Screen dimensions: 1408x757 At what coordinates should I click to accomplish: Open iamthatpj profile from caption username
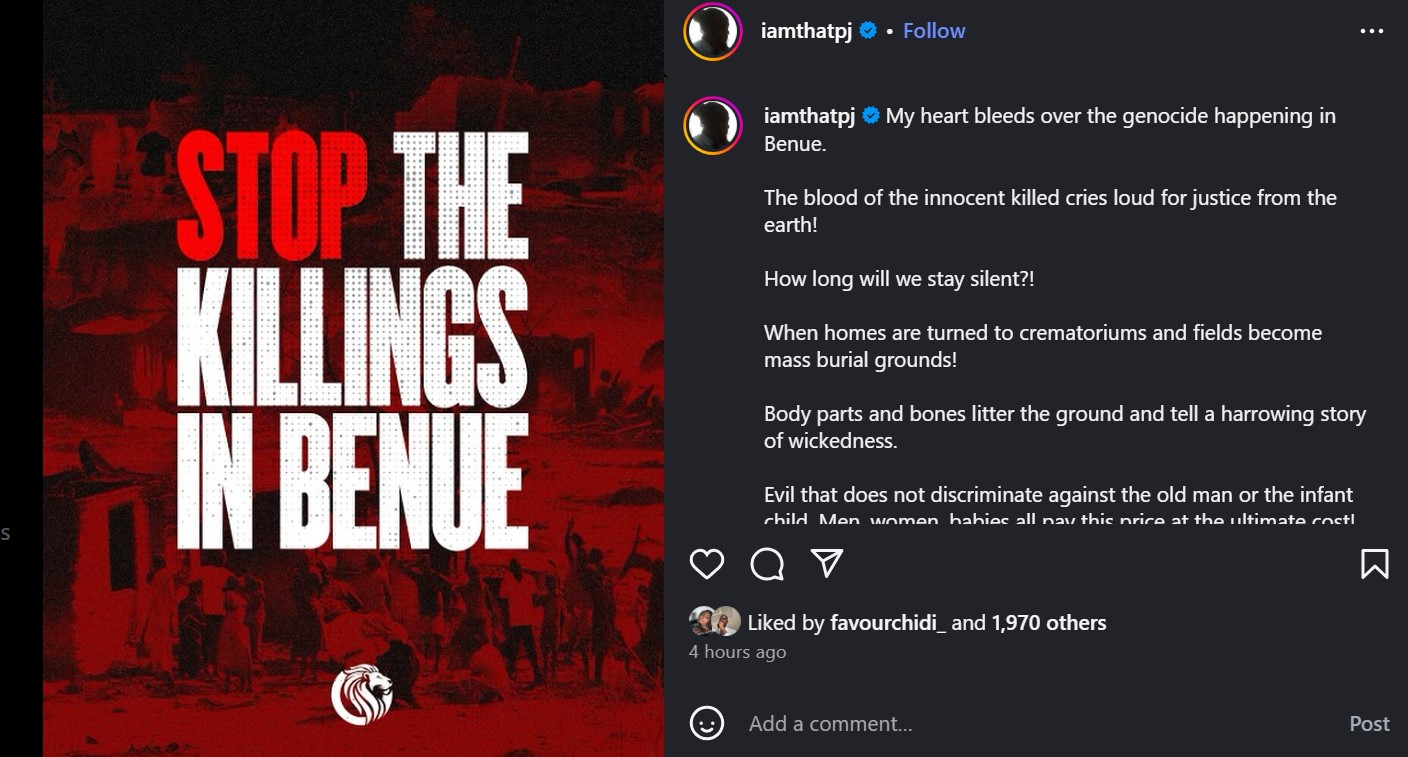point(810,116)
